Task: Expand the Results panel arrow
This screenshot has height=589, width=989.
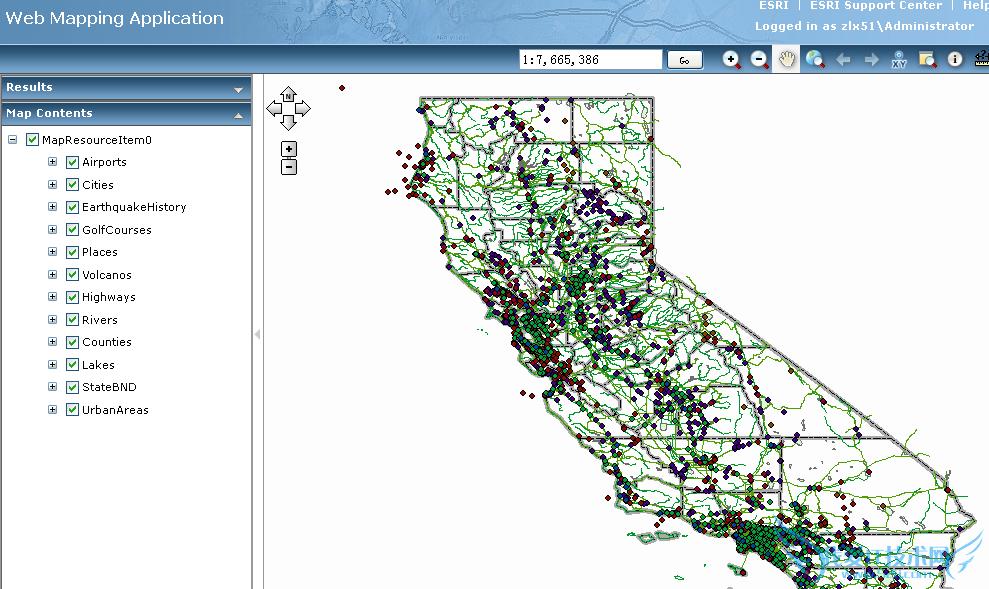Action: coord(238,90)
